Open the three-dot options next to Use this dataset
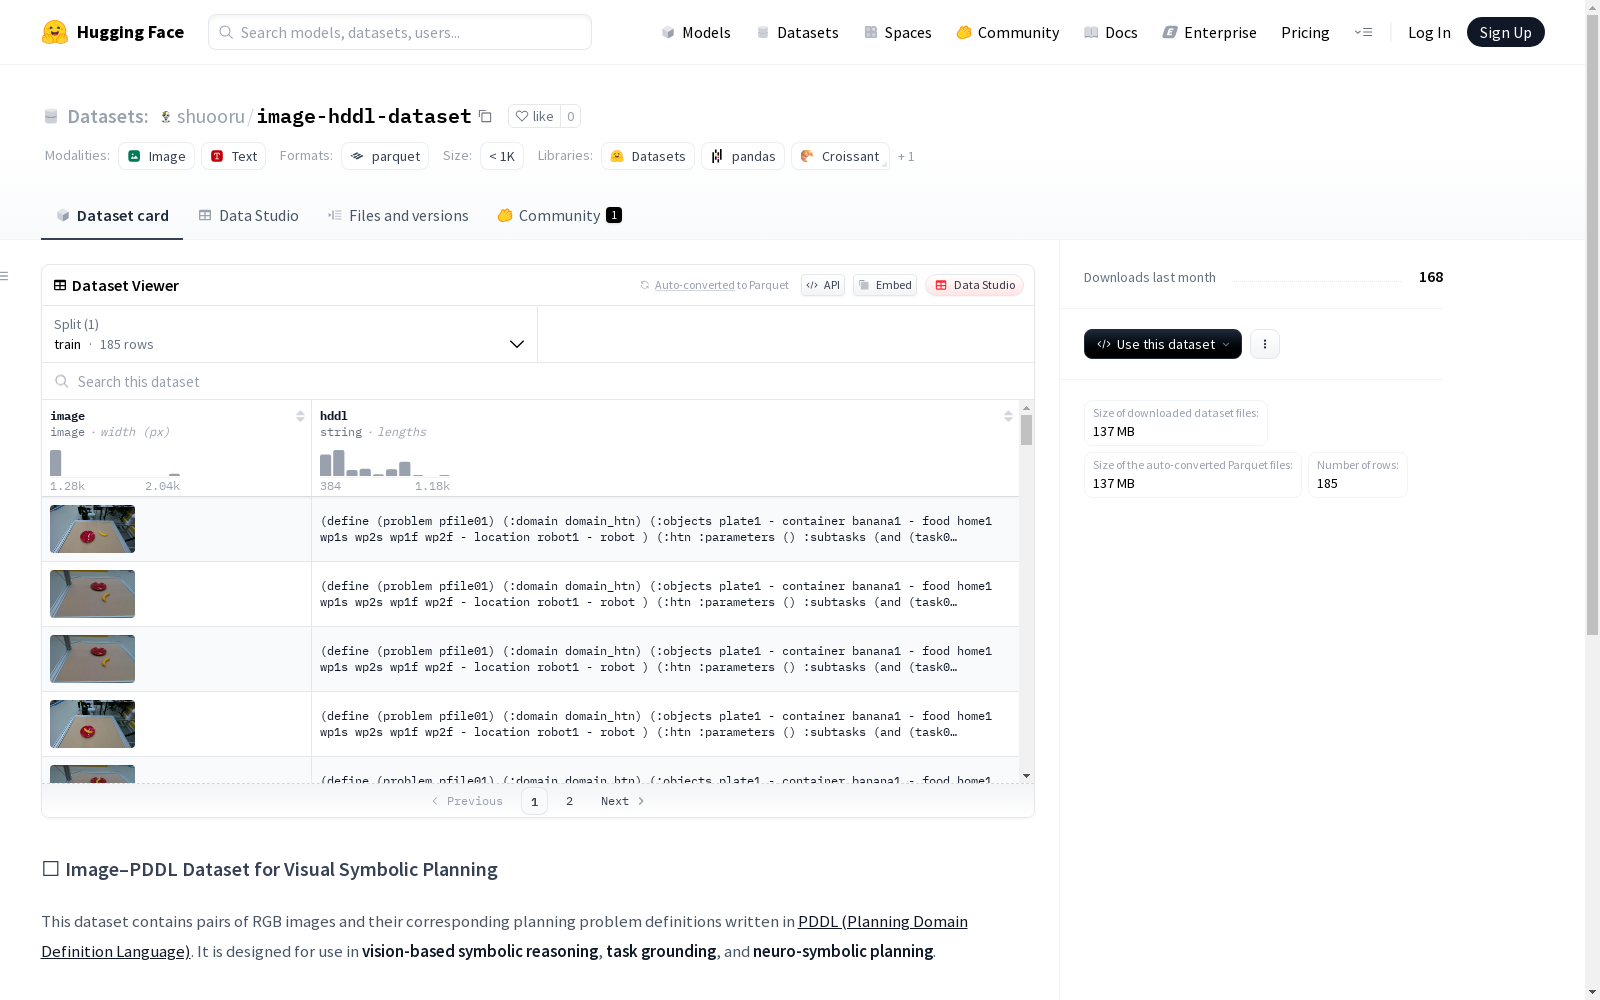 click(x=1265, y=344)
